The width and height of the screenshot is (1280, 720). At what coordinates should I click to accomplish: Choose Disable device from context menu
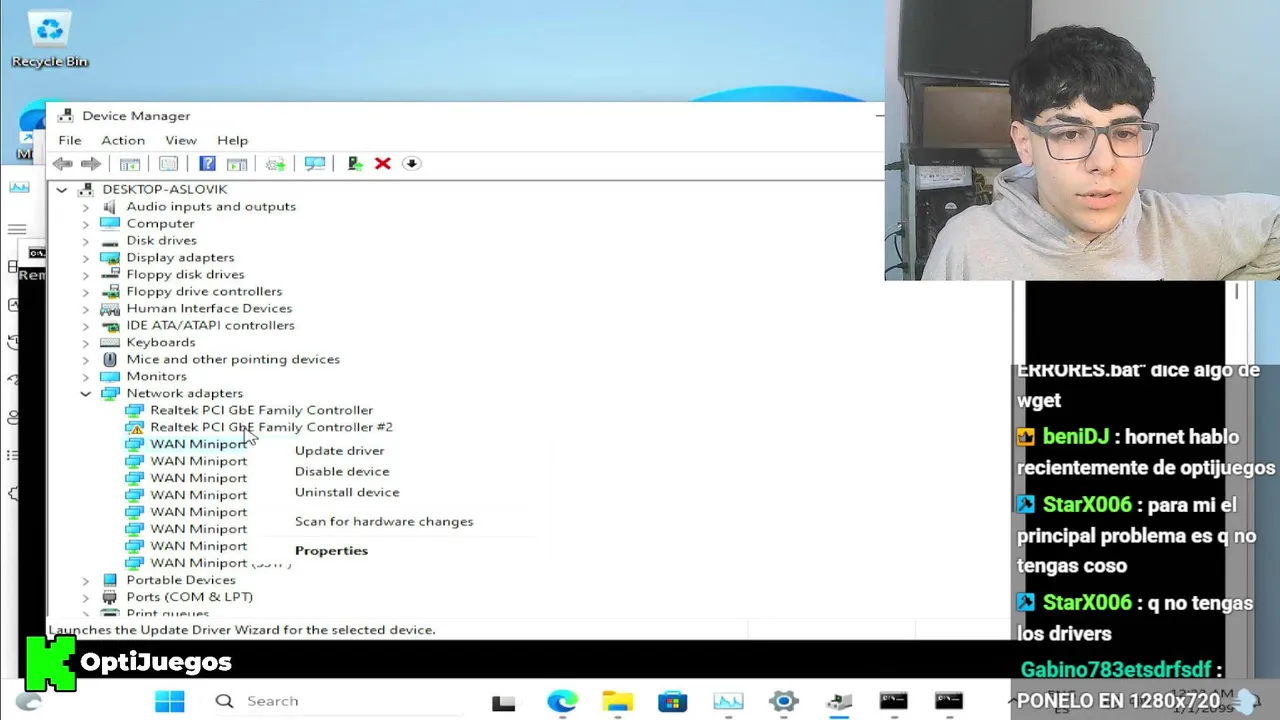(x=342, y=472)
